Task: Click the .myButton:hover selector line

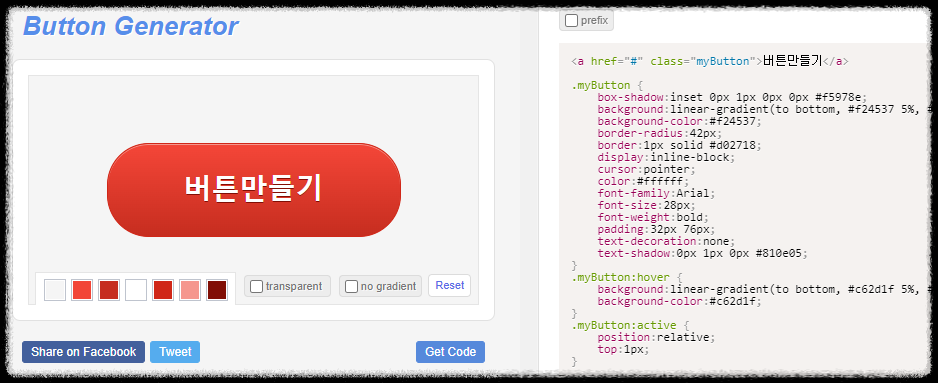Action: (627, 277)
